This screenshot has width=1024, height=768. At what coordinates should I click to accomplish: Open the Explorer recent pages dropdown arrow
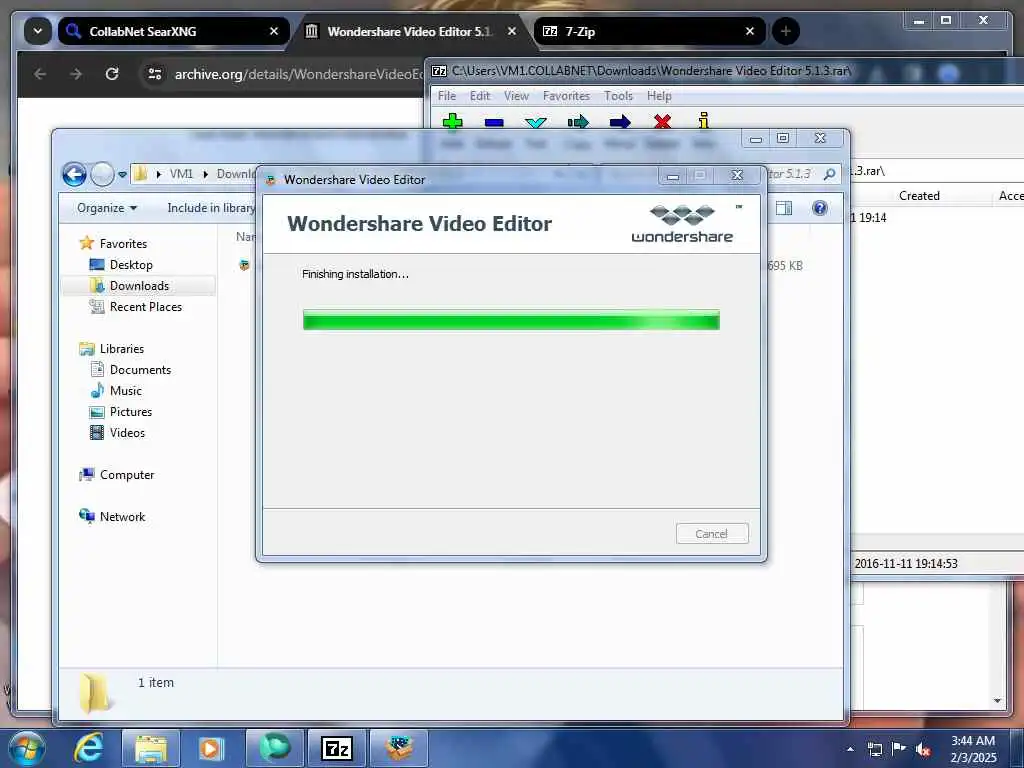[x=122, y=174]
